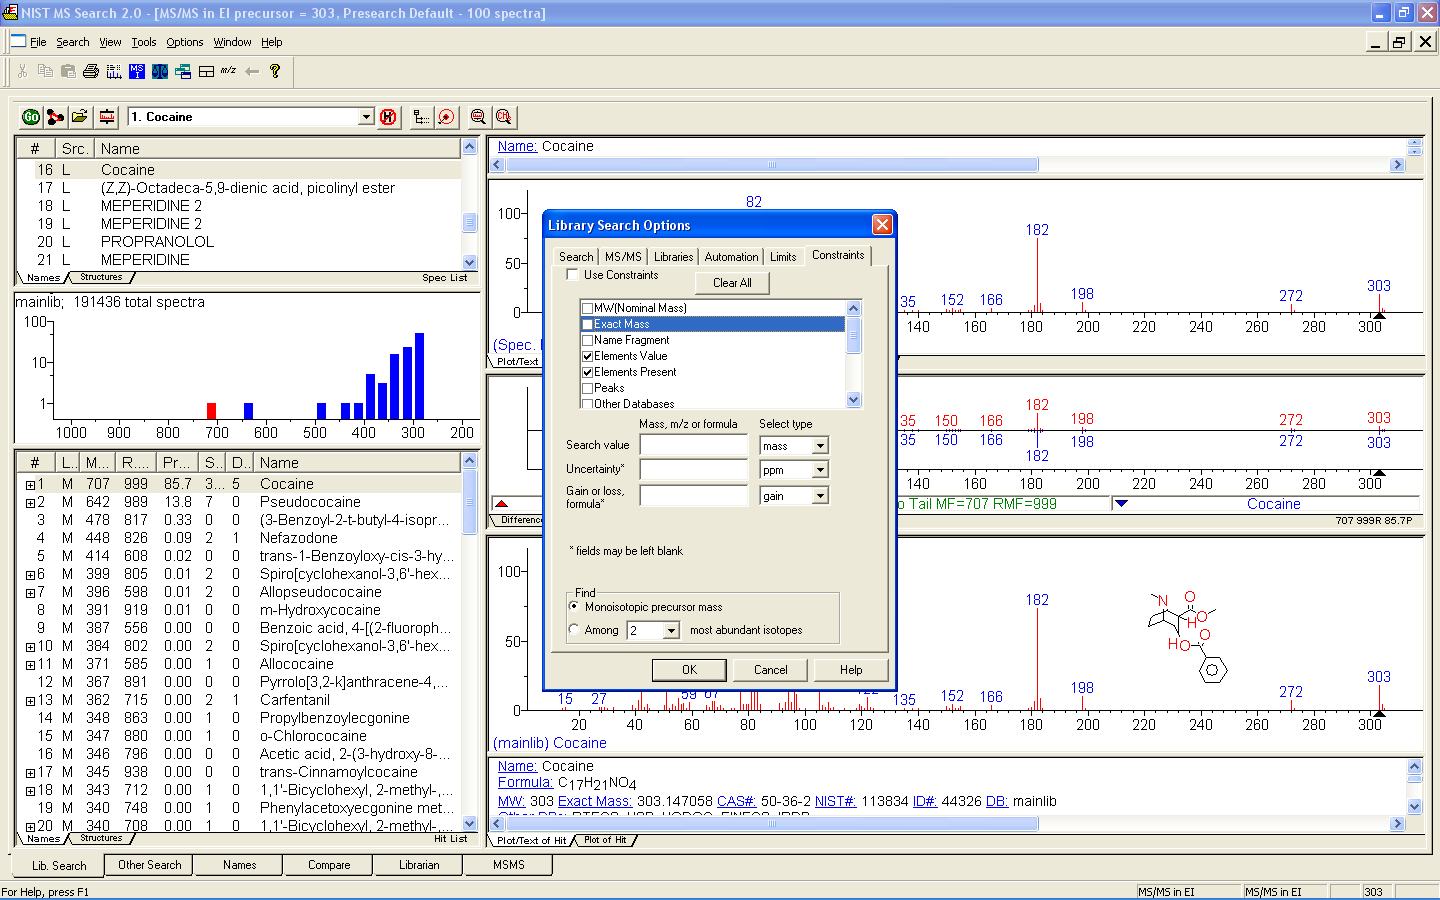Check the Name Fragment constraint
The width and height of the screenshot is (1440, 900).
(588, 340)
